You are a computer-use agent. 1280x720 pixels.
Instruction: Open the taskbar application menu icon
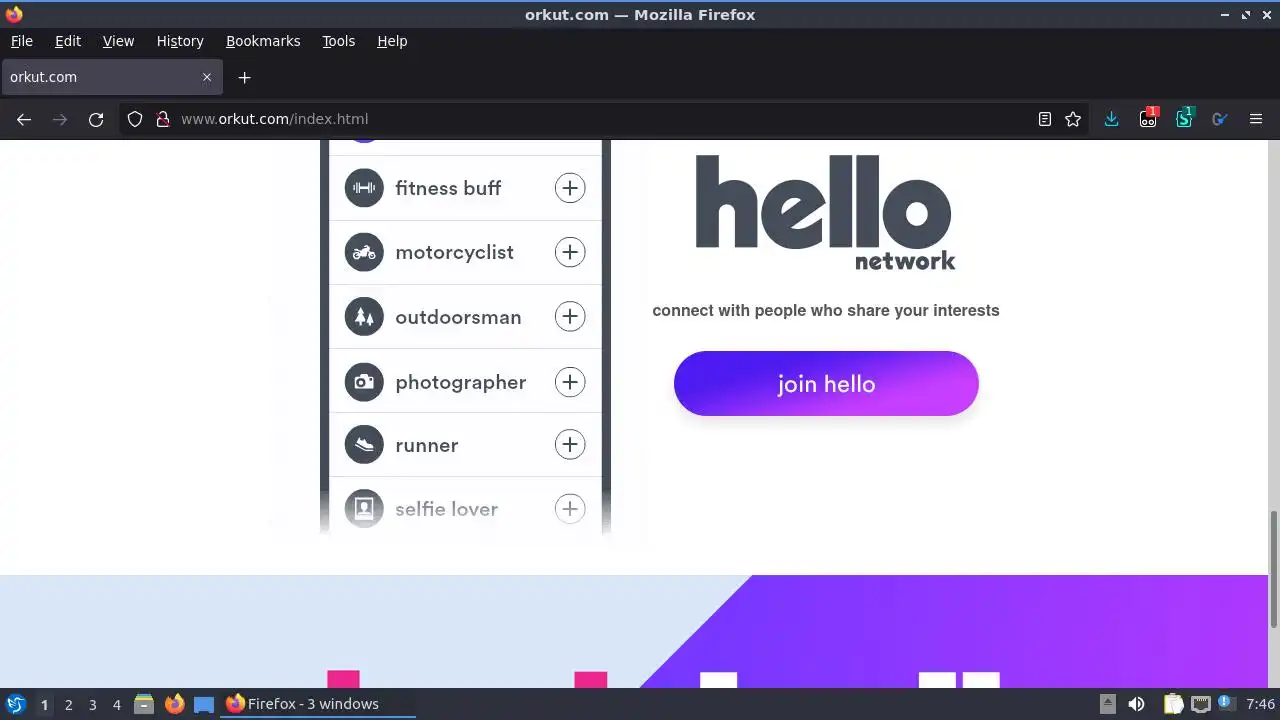click(x=15, y=704)
